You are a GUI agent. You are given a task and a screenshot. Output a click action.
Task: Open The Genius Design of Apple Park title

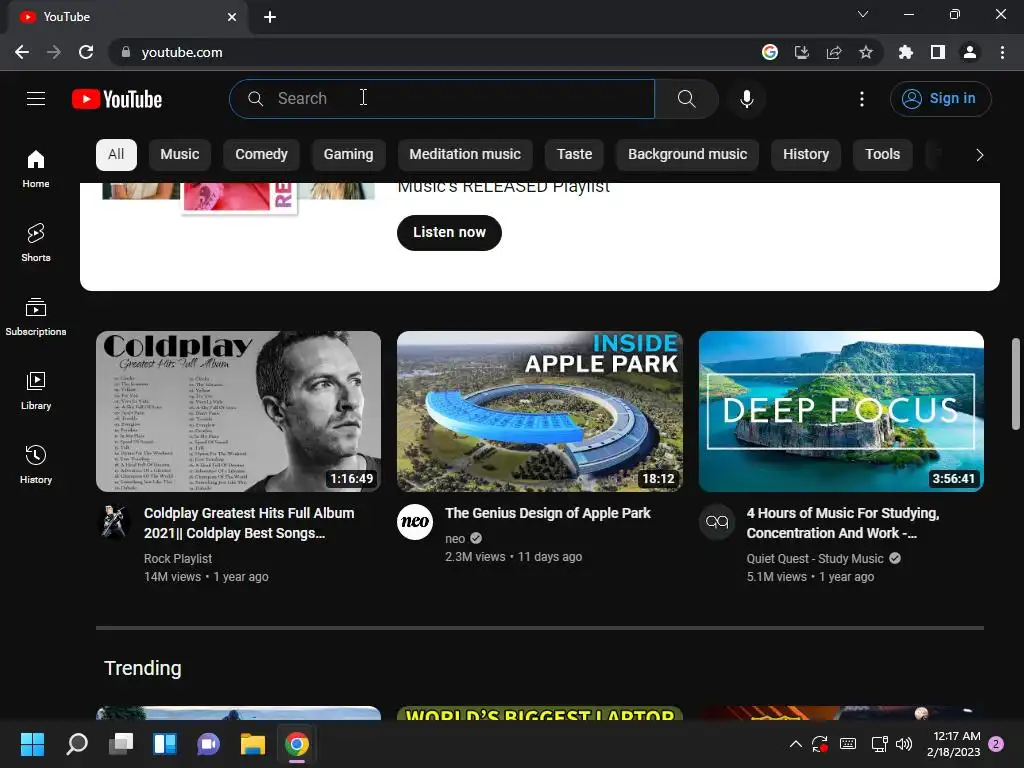(x=548, y=513)
